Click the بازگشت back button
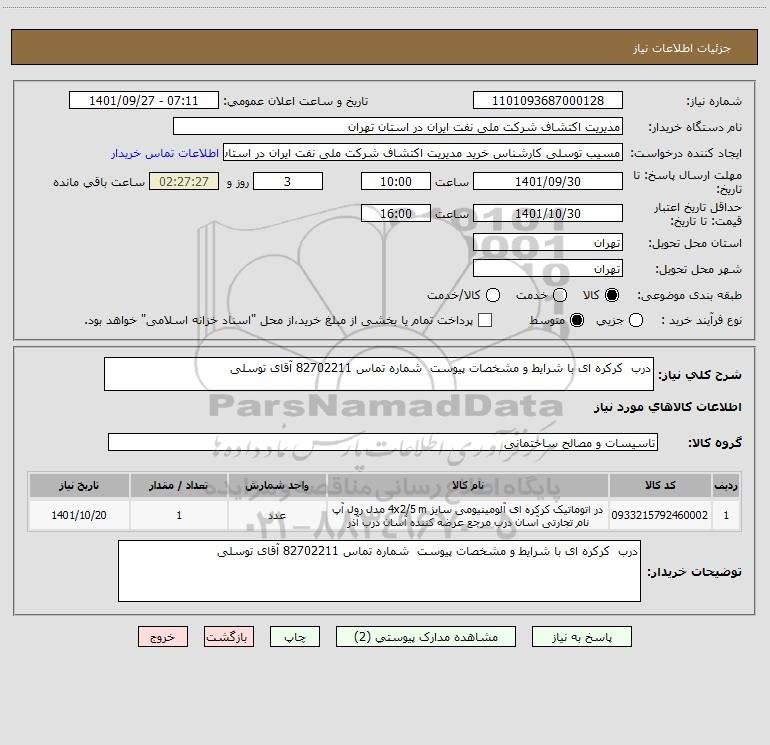Screen dimensions: 770x745 [x=229, y=636]
